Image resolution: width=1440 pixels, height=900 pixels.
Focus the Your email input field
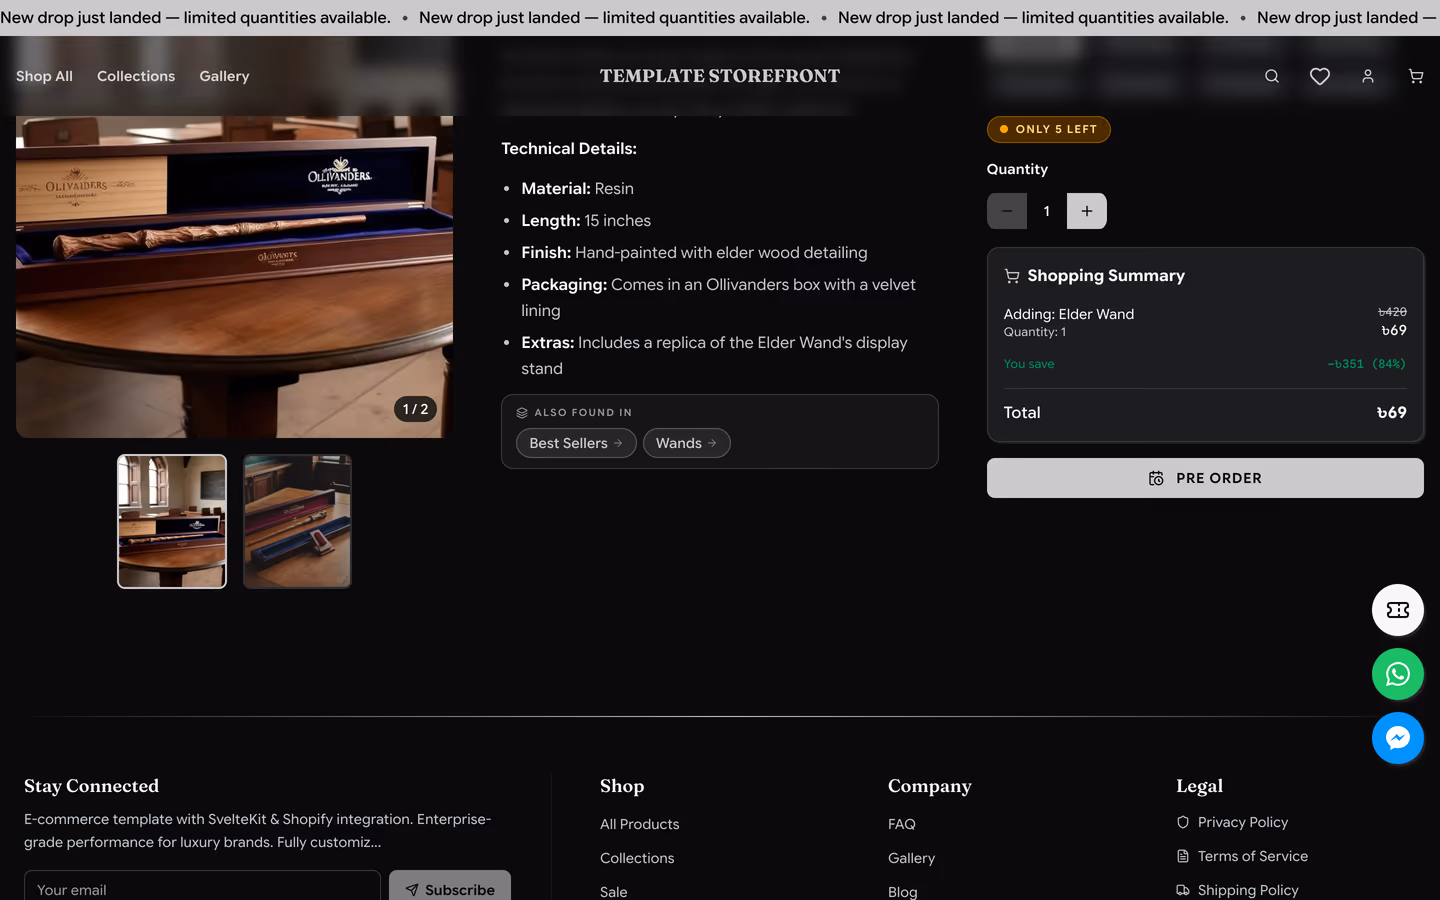coord(202,888)
